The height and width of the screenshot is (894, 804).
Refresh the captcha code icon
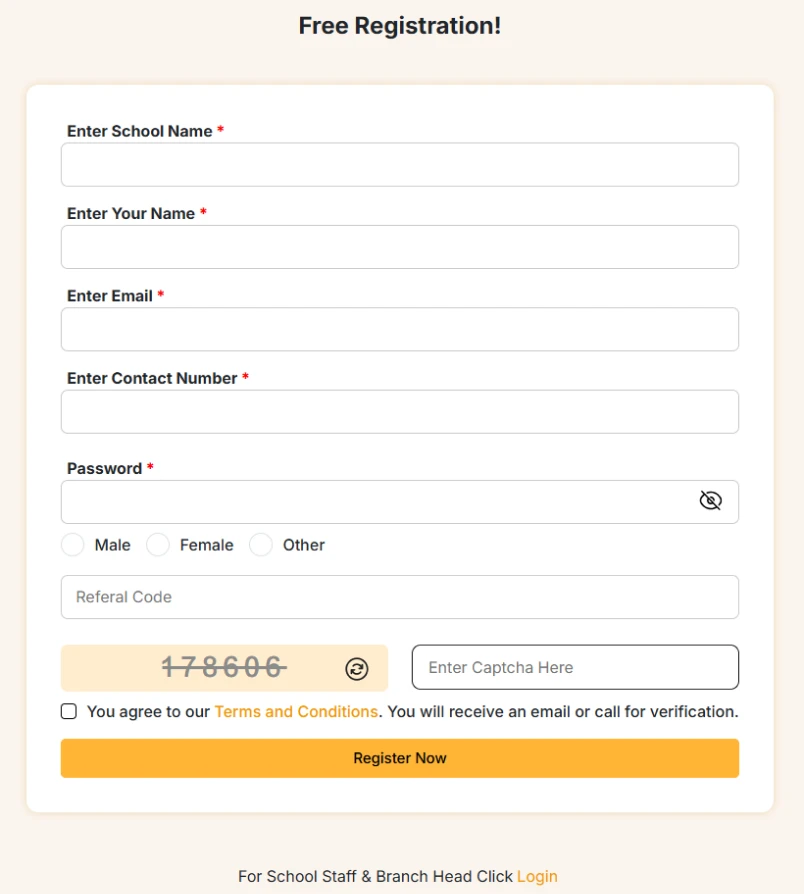point(357,669)
